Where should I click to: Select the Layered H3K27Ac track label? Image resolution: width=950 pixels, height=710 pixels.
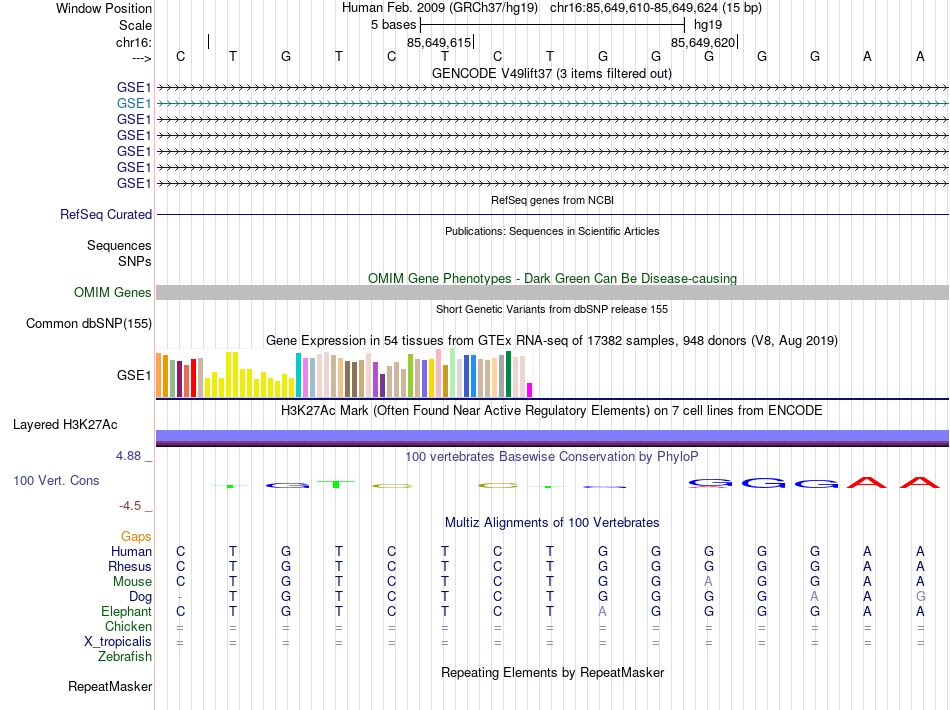tap(65, 425)
